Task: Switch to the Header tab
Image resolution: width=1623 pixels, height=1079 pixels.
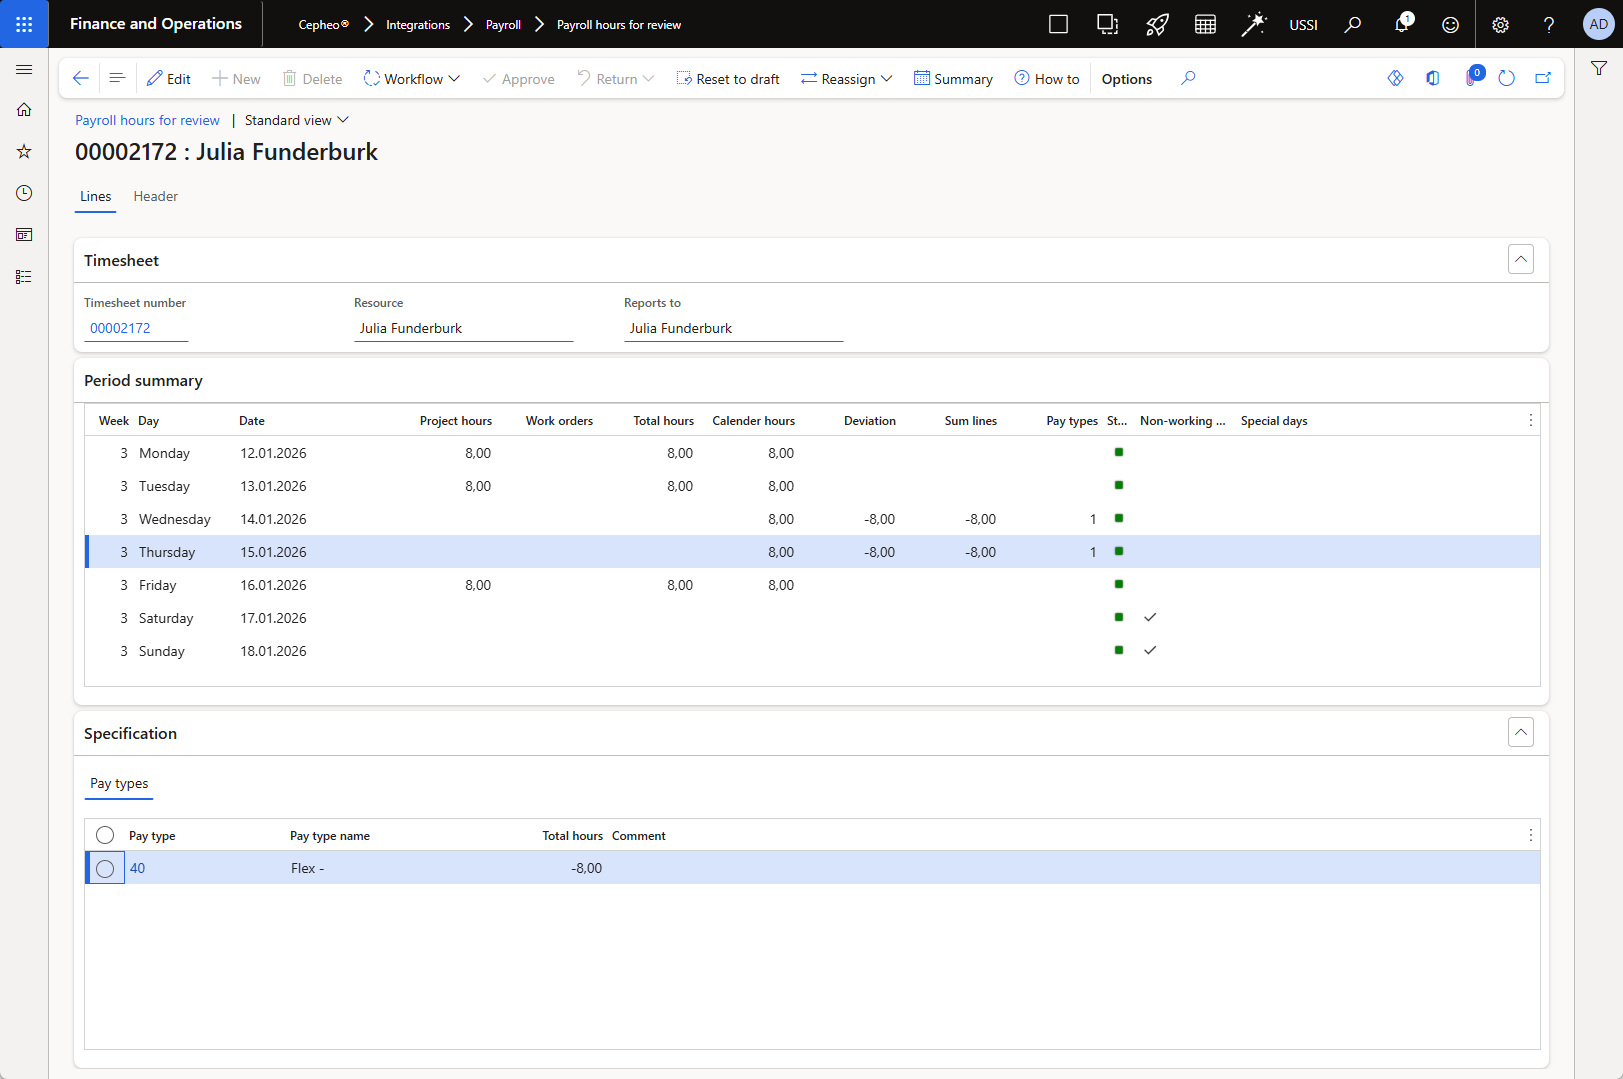Action: 156,196
